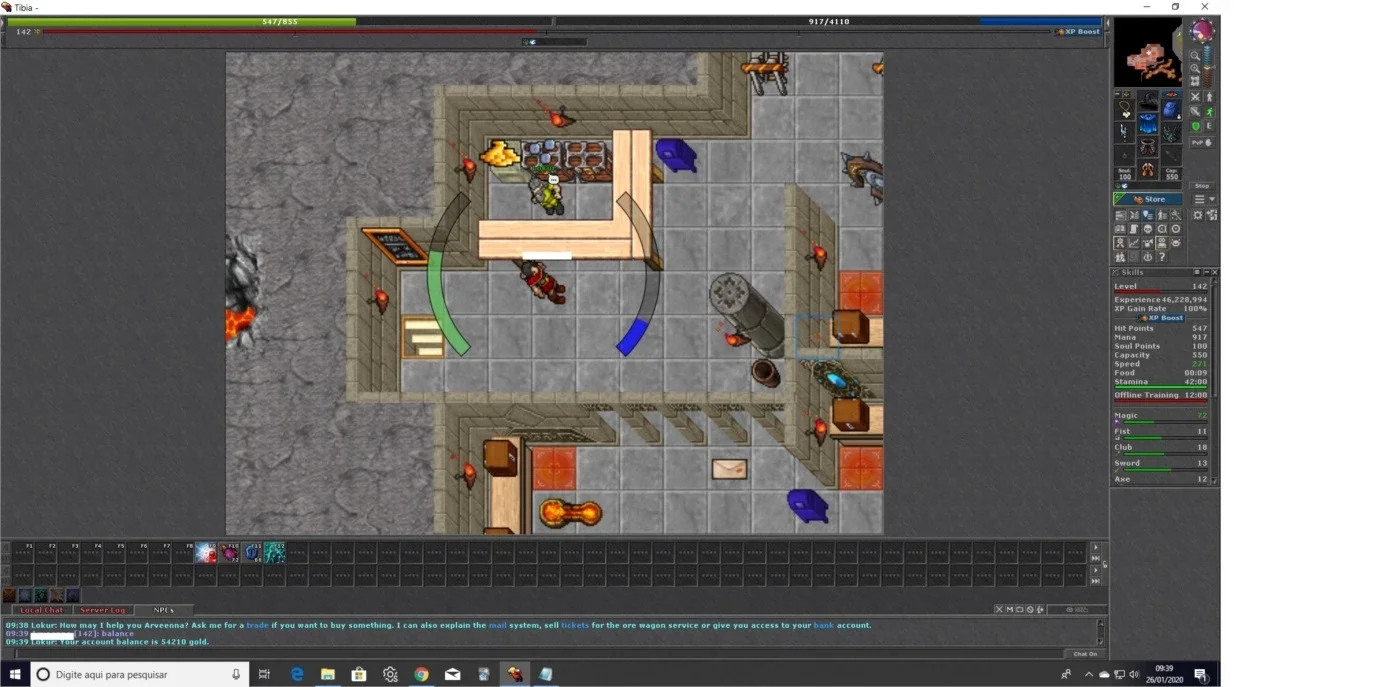
Task: Click the green health bar at top
Action: coord(279,21)
